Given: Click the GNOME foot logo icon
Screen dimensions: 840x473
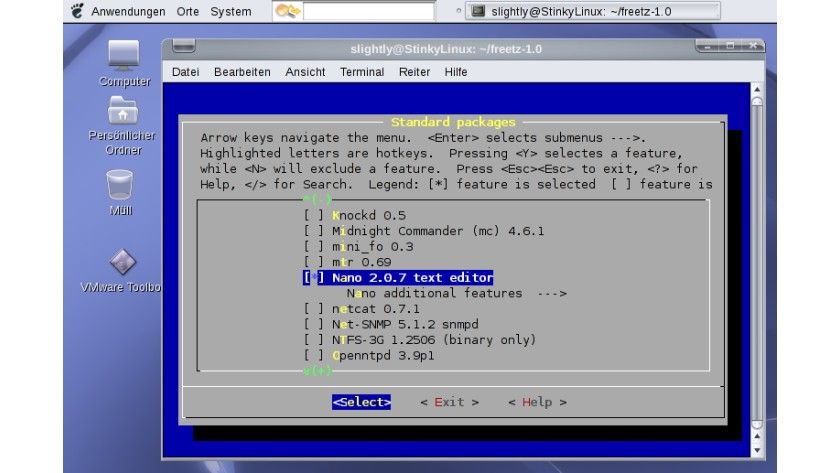Looking at the screenshot, I should coord(78,11).
